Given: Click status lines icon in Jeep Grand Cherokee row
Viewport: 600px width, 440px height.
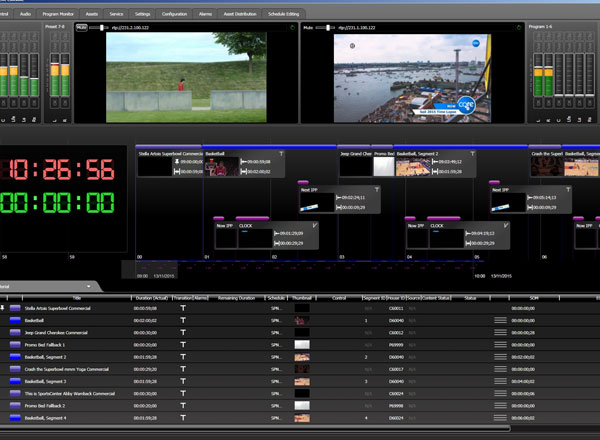Looking at the screenshot, I should [500, 332].
